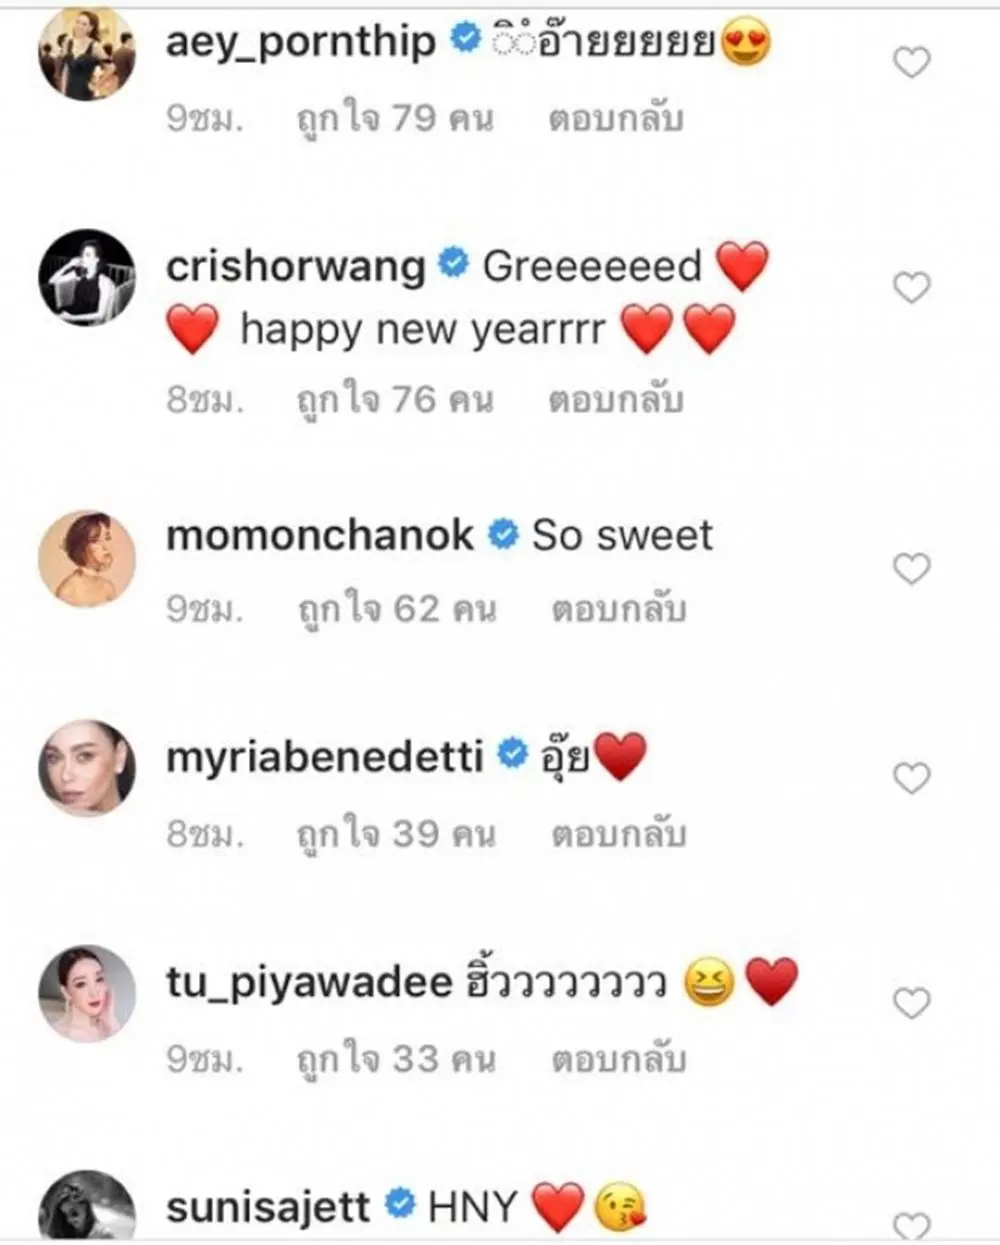View momonchanok's profile avatar
The height and width of the screenshot is (1245, 1000).
[87, 558]
